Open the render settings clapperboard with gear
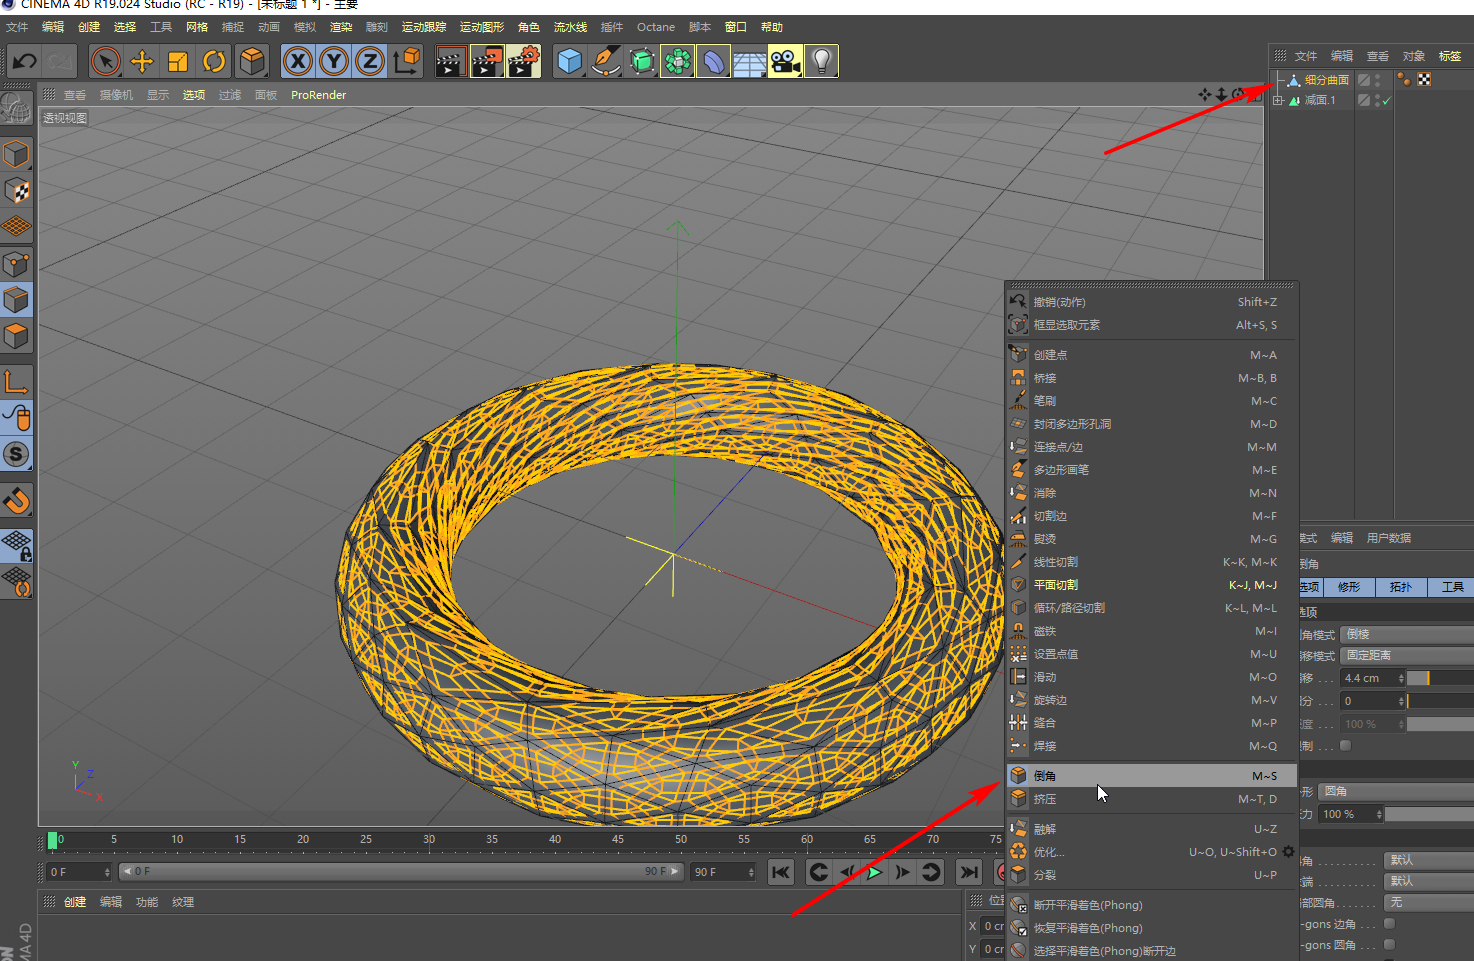Image resolution: width=1474 pixels, height=961 pixels. click(x=523, y=61)
